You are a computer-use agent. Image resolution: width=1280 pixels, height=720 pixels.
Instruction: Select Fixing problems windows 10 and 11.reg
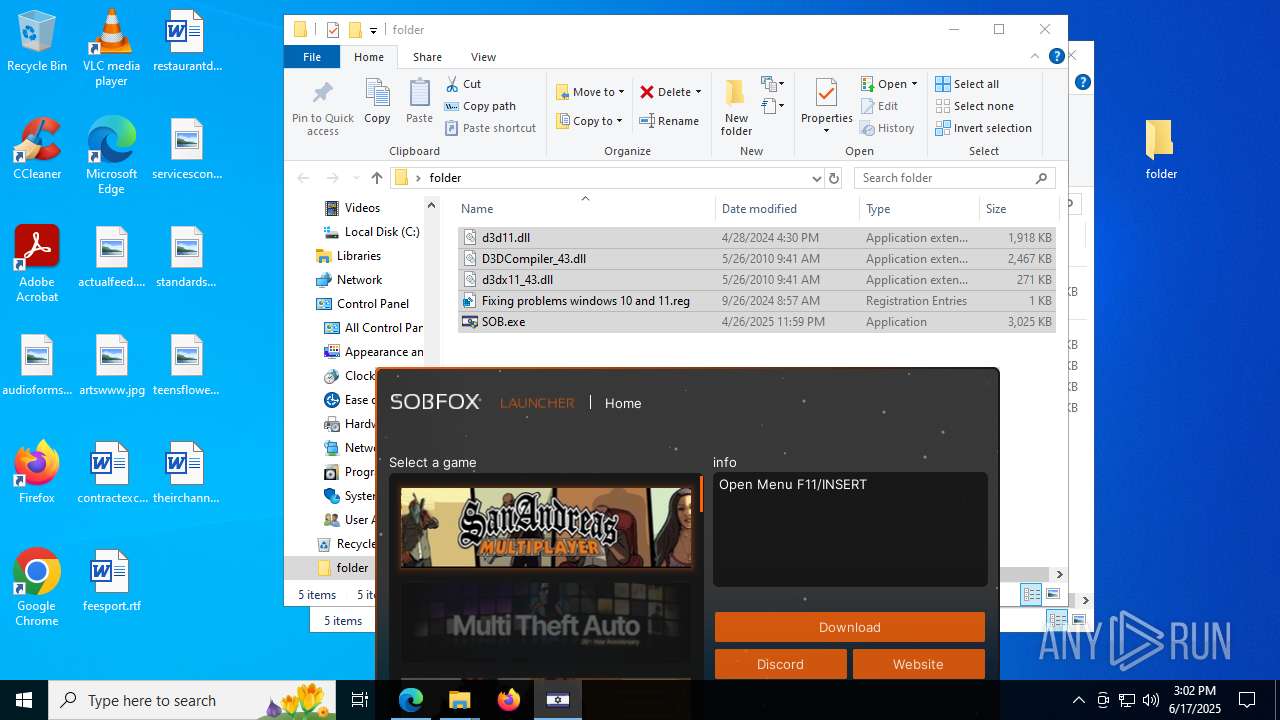click(x=756, y=301)
